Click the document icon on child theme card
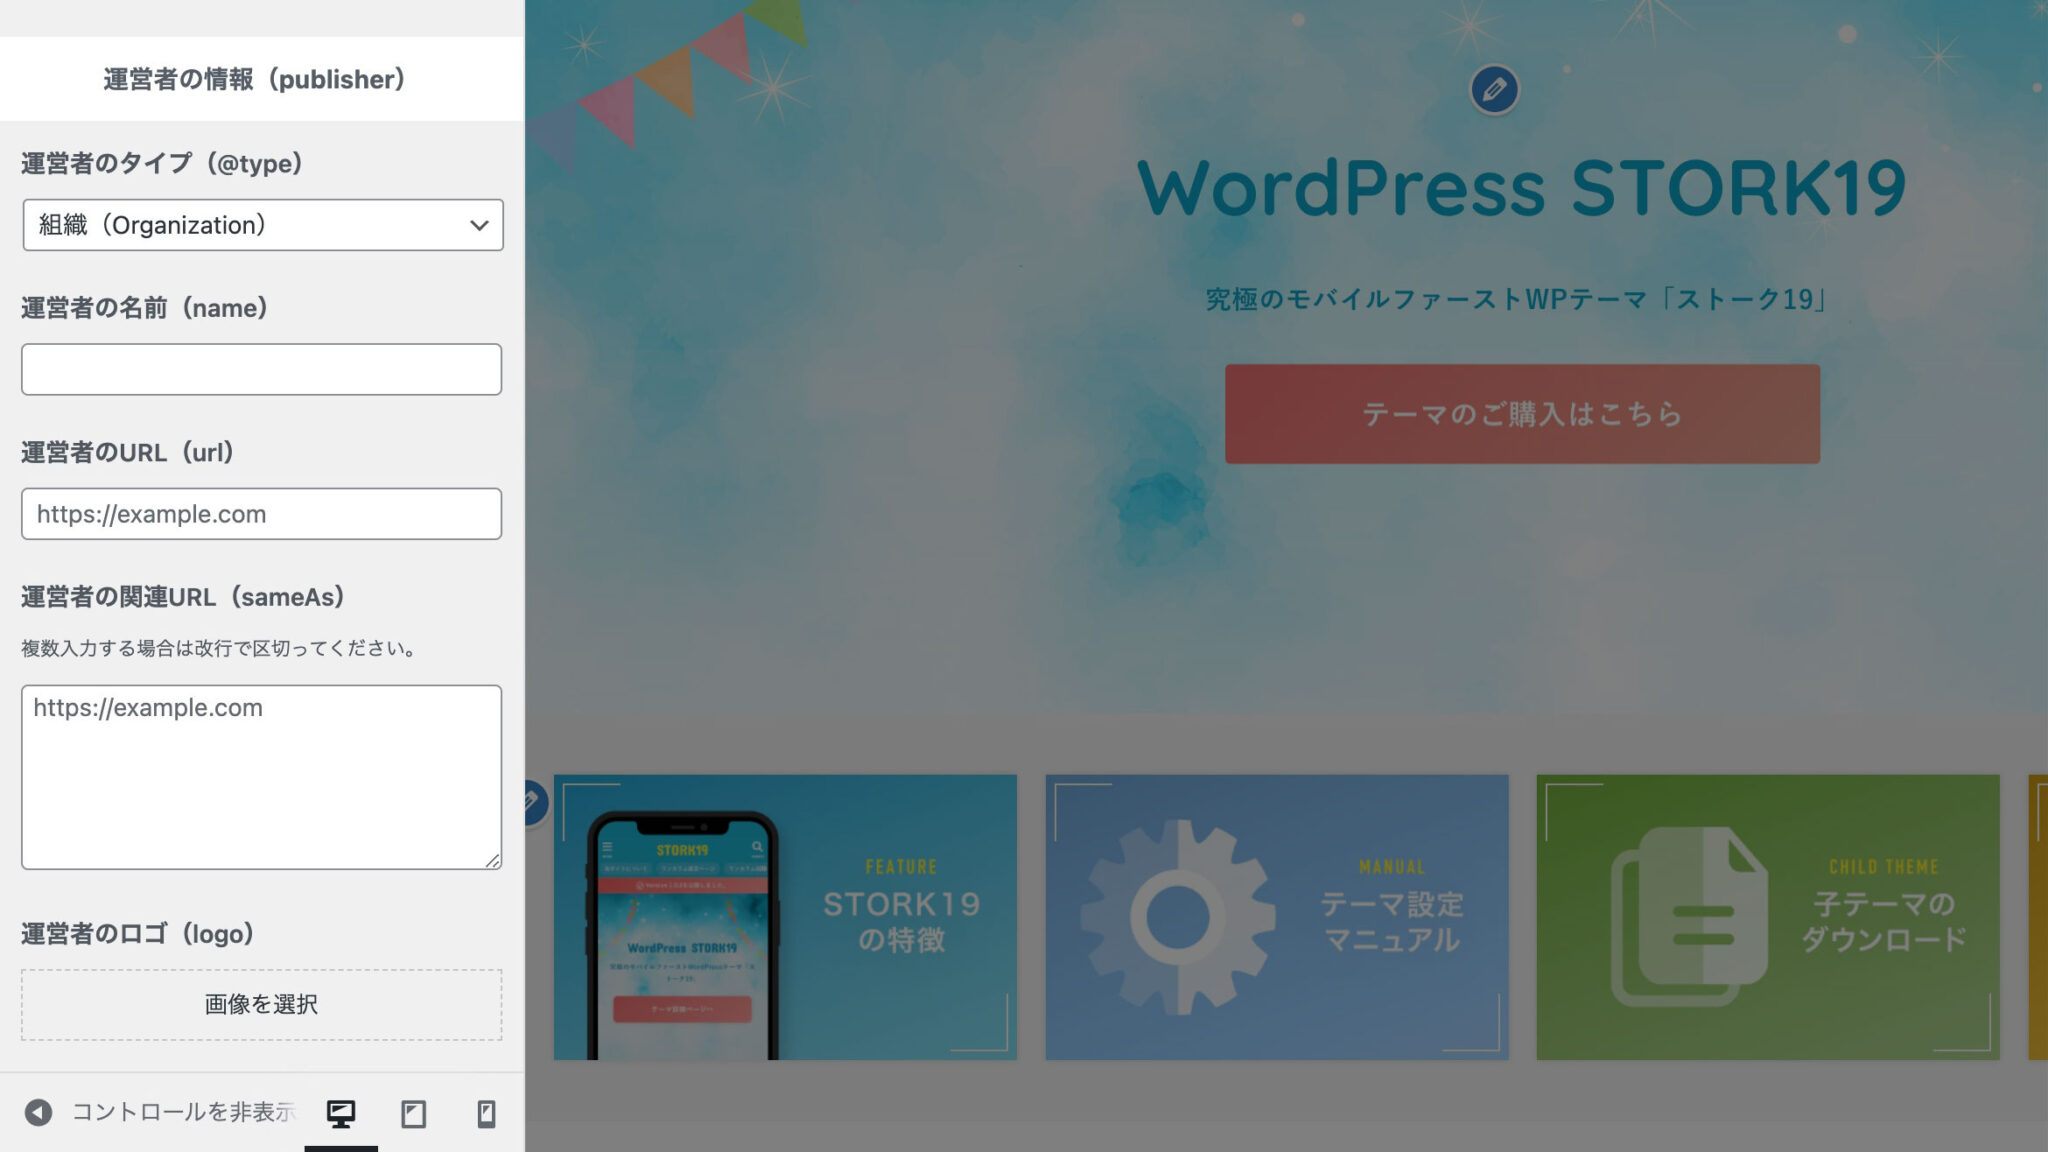Viewport: 2048px width, 1152px height. click(1688, 915)
